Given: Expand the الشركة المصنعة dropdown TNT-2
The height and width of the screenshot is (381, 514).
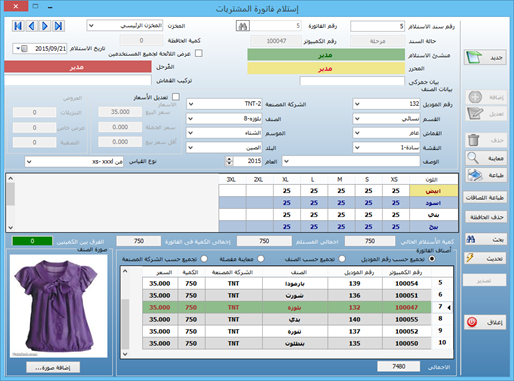Looking at the screenshot, I should pyautogui.click(x=224, y=104).
